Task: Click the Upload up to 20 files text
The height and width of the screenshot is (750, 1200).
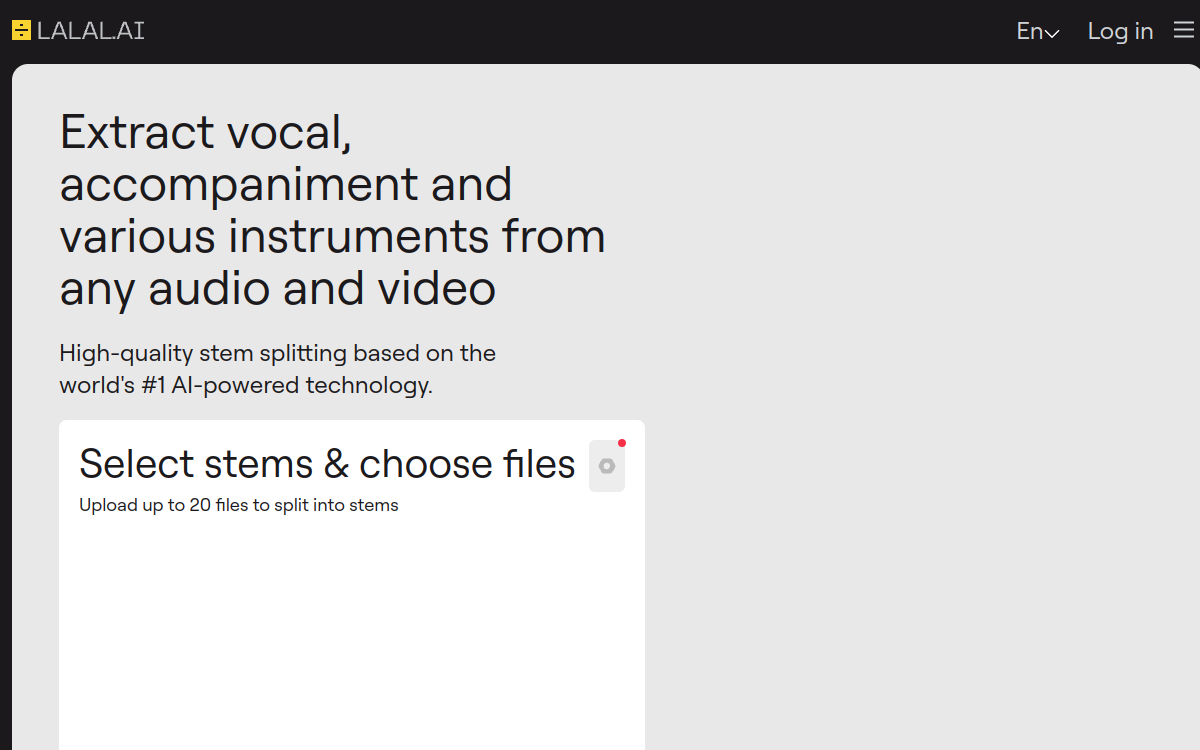Action: click(x=238, y=505)
